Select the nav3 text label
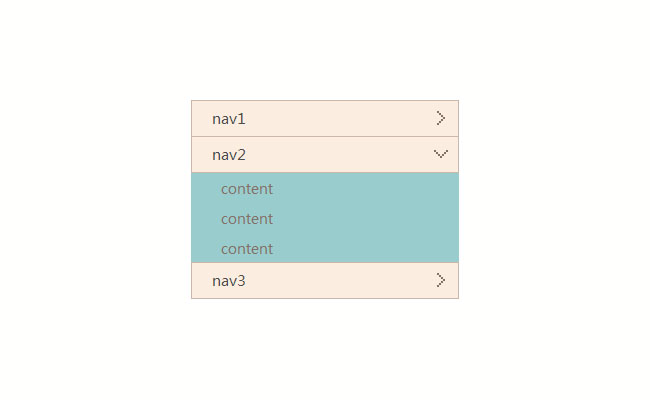Screen dimensions: 650x400 pos(229,281)
